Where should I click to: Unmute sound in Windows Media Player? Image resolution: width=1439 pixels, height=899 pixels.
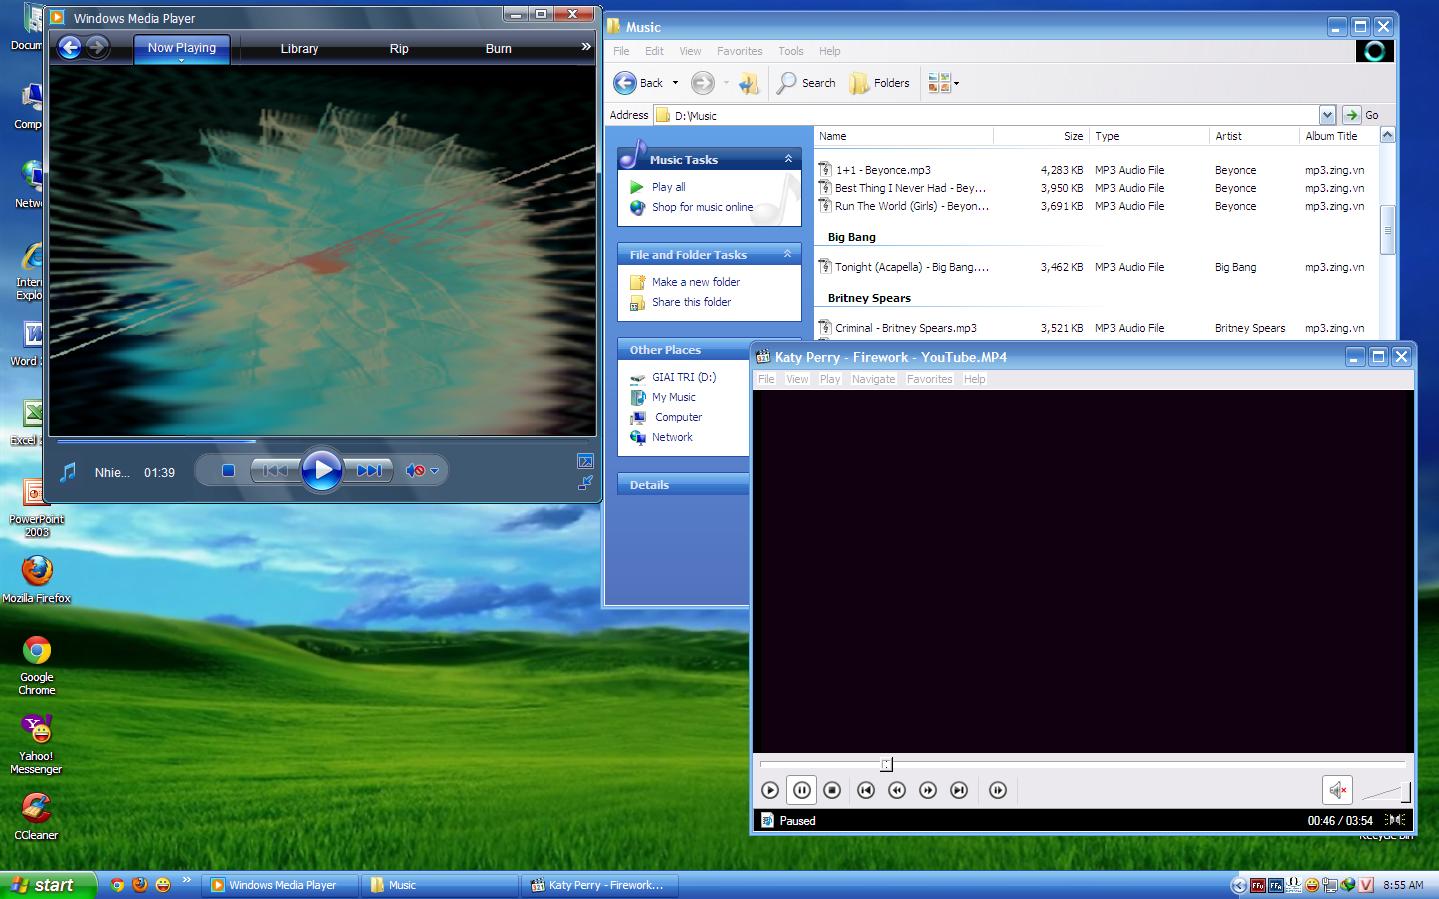pos(415,471)
